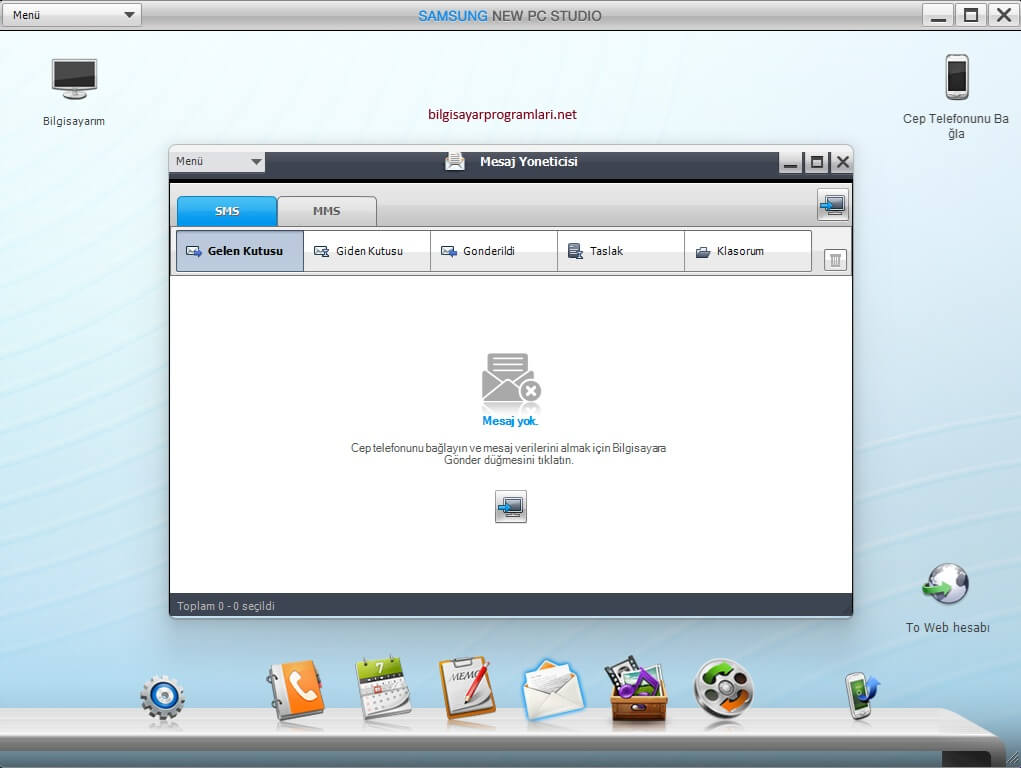Open the message envelope icon in dock
Image resolution: width=1021 pixels, height=768 pixels.
(553, 690)
